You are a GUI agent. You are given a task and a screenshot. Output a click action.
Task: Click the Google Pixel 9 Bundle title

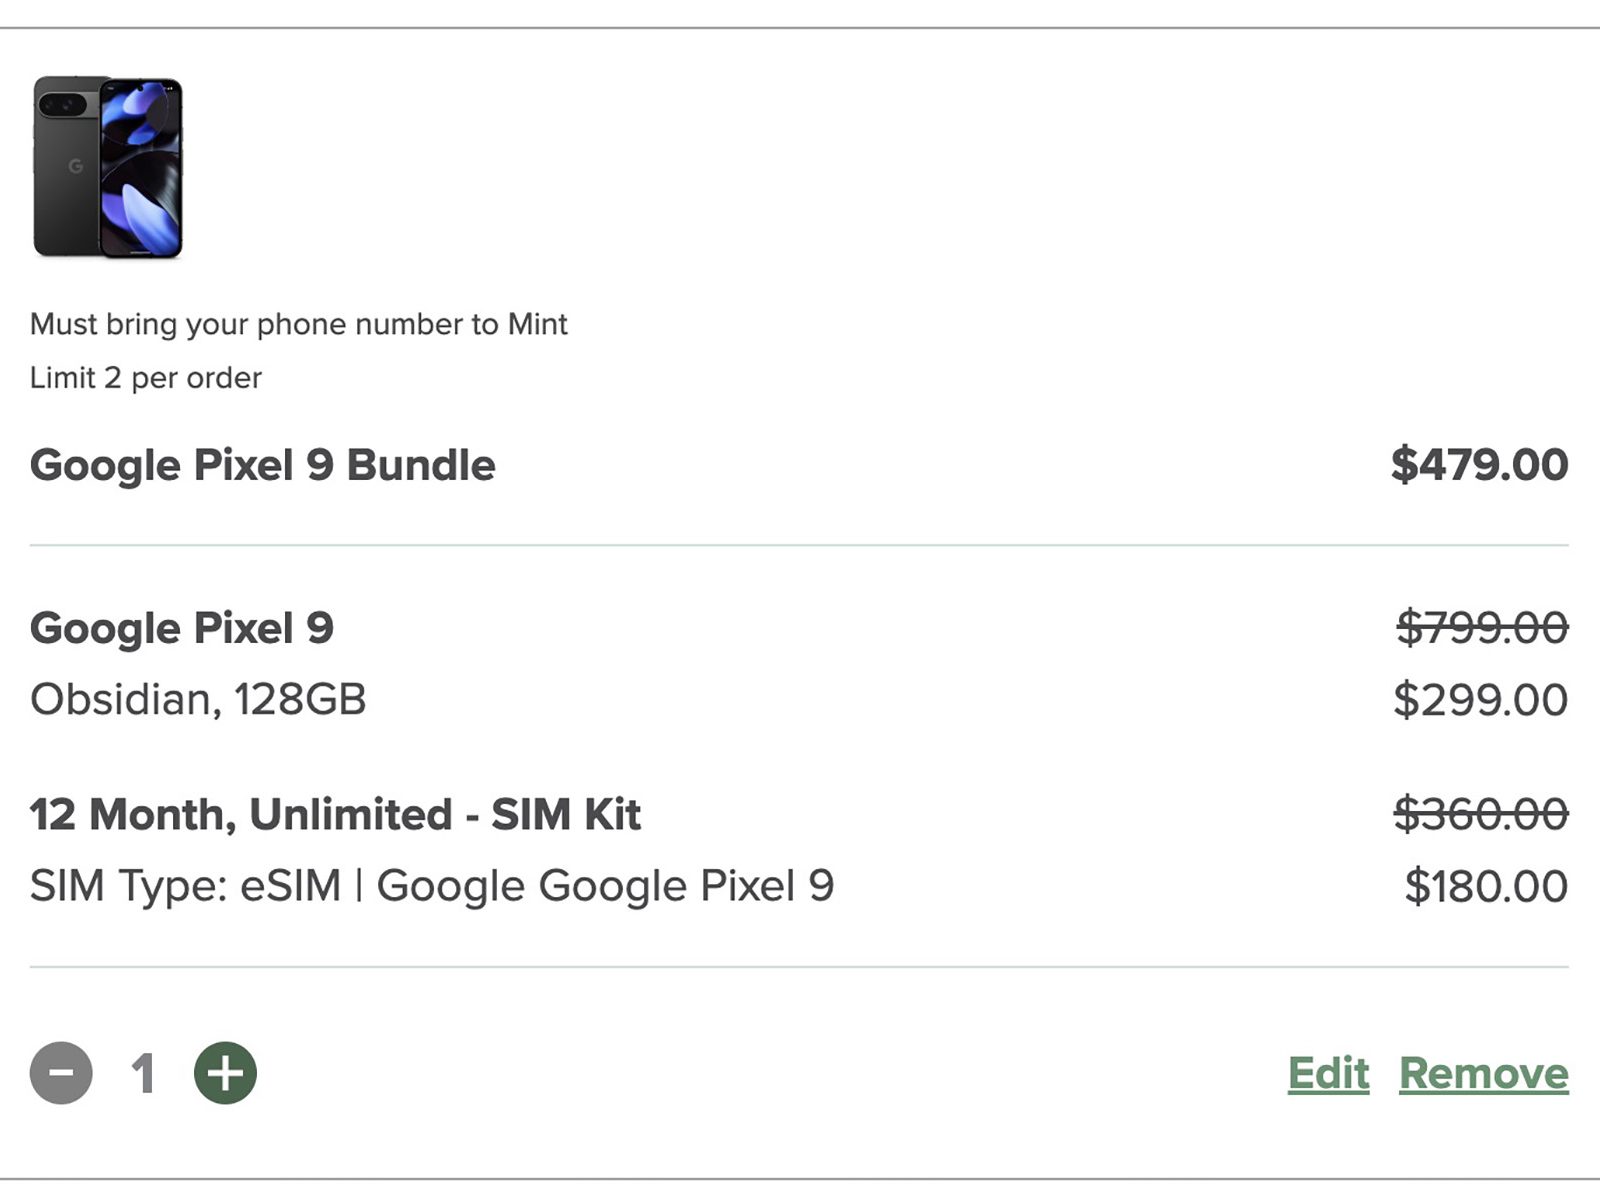(x=262, y=465)
